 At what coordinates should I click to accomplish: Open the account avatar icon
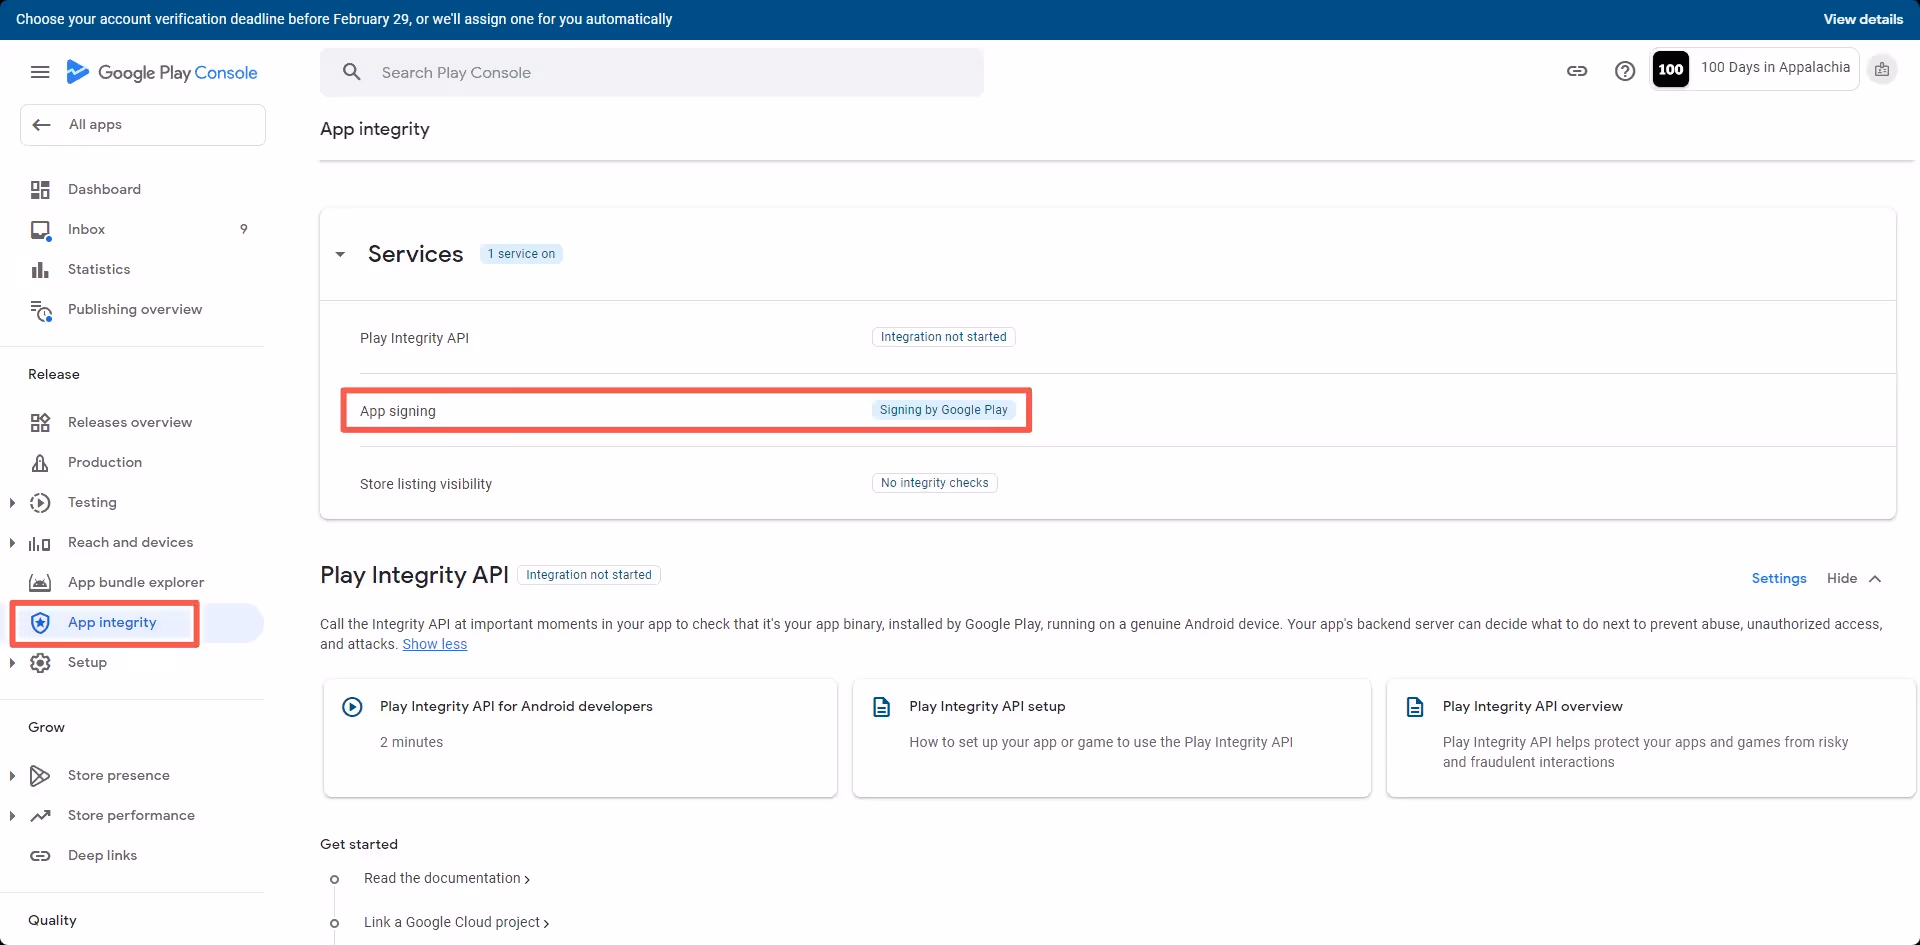tap(1882, 69)
